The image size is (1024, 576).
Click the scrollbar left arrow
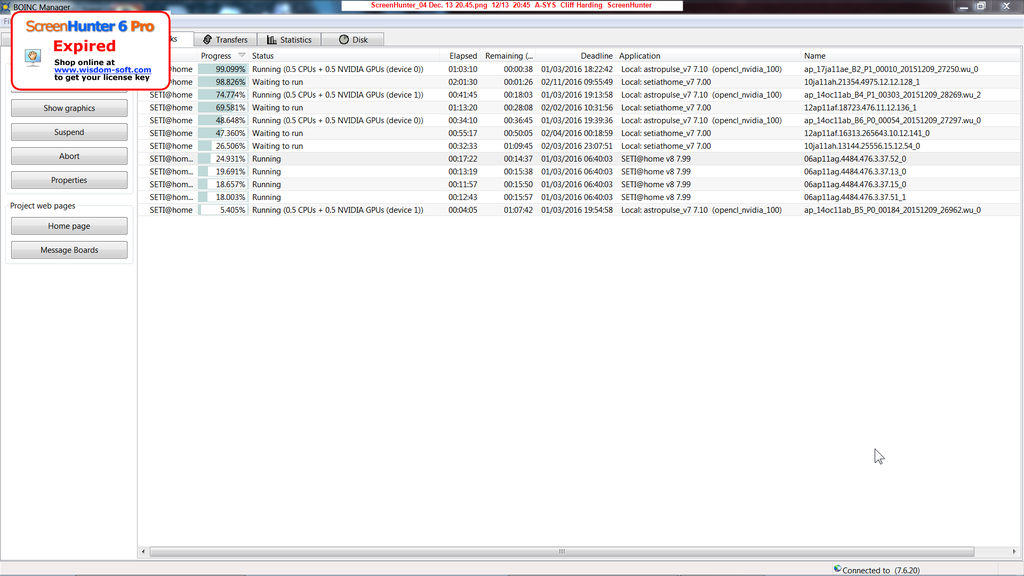tap(143, 552)
